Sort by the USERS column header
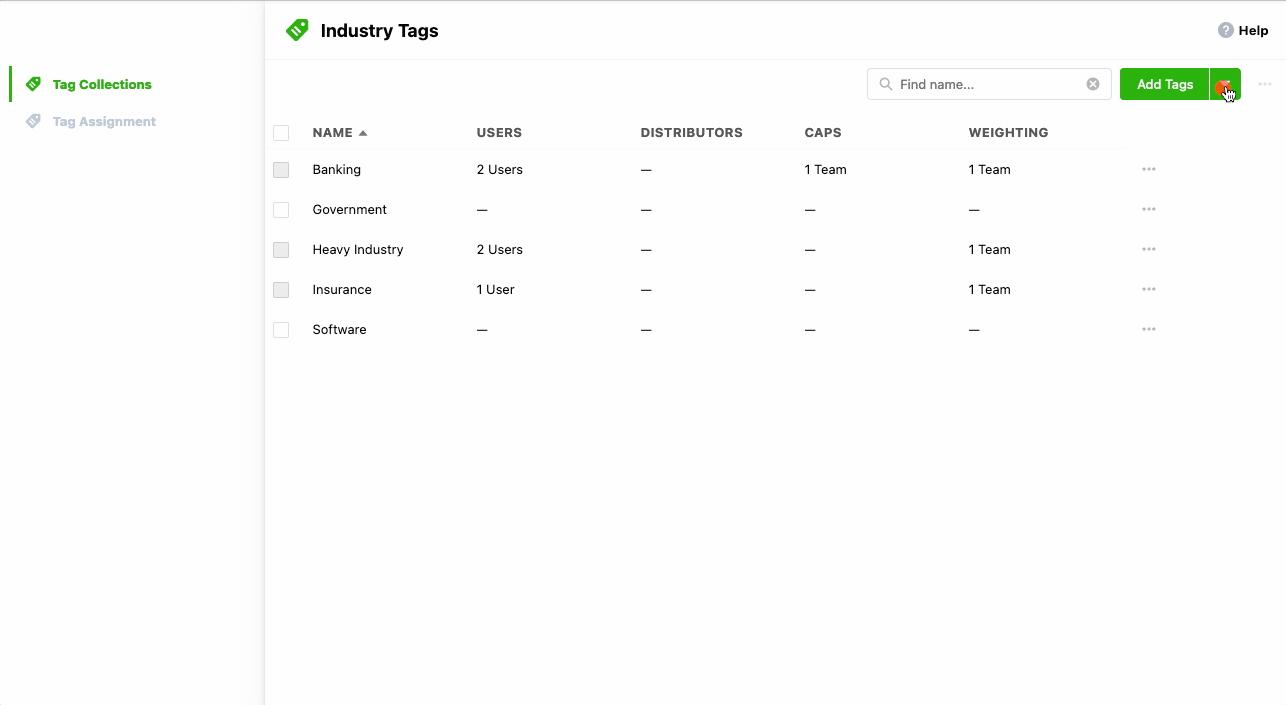The height and width of the screenshot is (705, 1286). (499, 132)
